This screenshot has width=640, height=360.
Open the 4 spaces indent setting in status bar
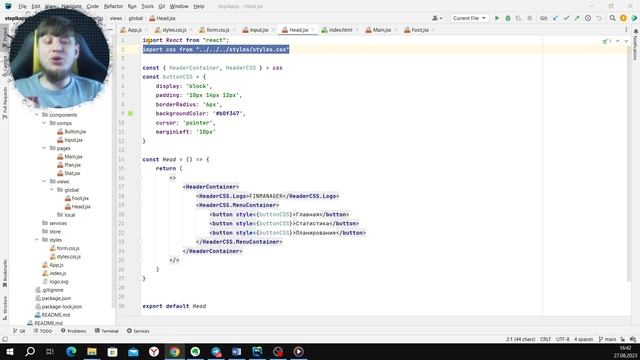583,339
